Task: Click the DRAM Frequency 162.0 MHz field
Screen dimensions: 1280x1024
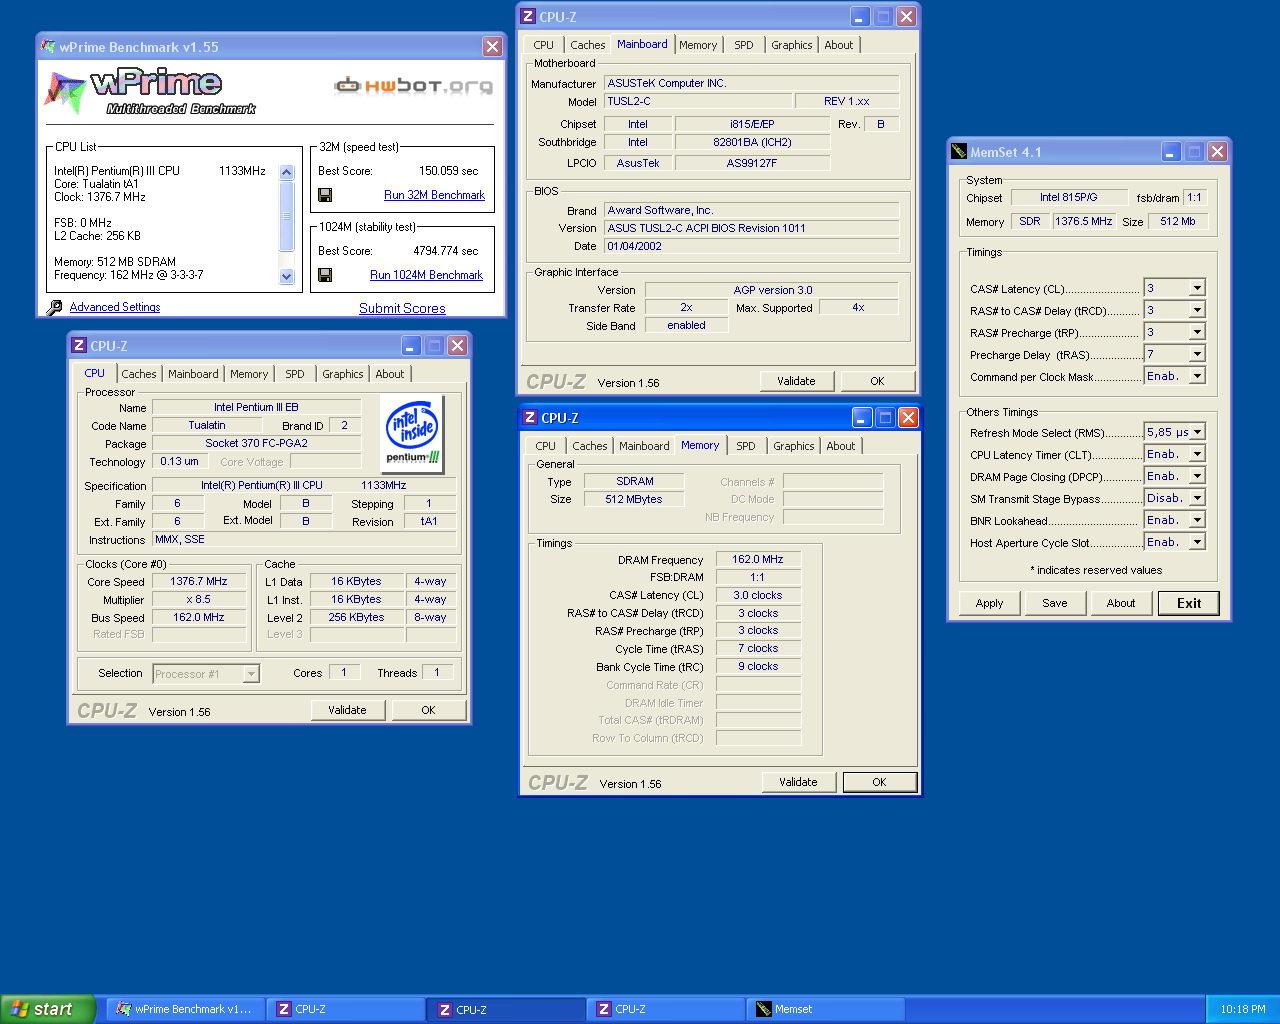Action: (x=758, y=559)
